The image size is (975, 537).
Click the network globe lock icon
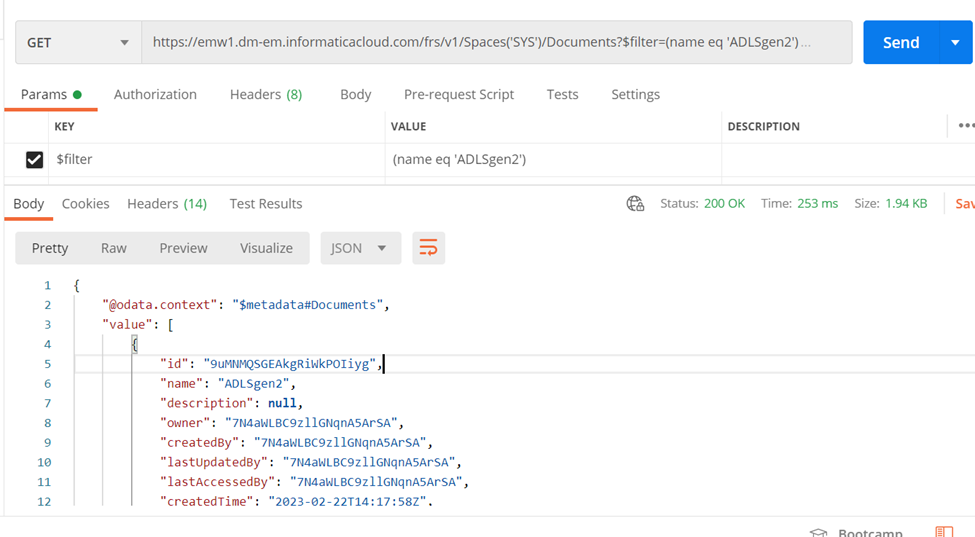[x=635, y=204]
